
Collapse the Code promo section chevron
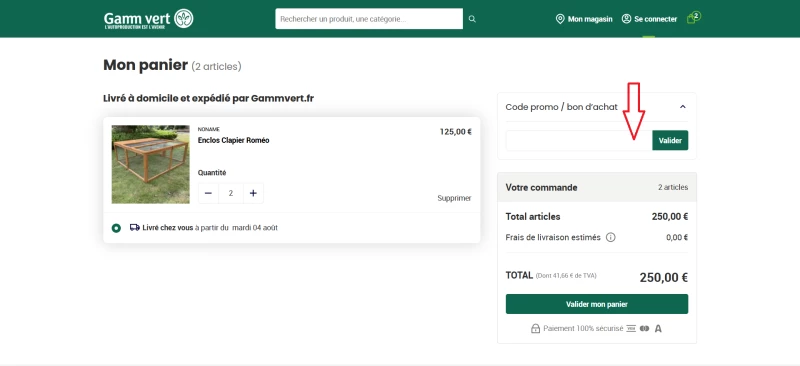683,107
